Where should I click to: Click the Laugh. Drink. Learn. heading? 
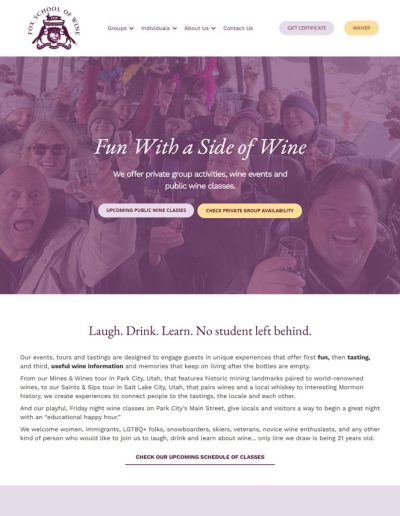pos(200,331)
